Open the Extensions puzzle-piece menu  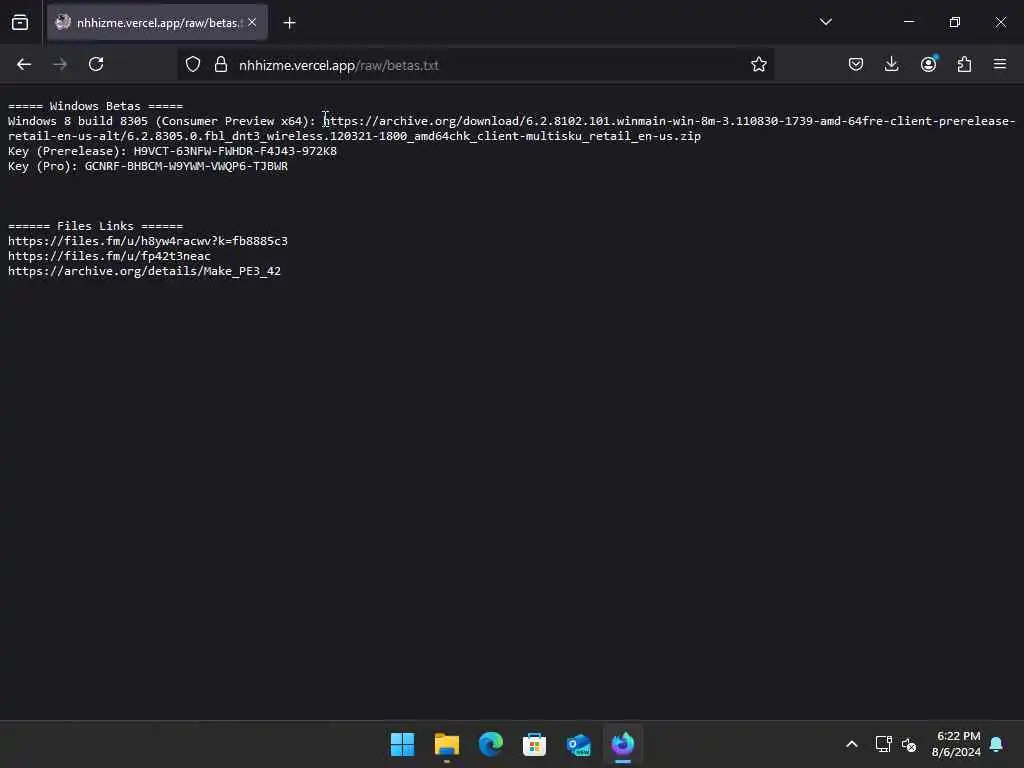(964, 64)
